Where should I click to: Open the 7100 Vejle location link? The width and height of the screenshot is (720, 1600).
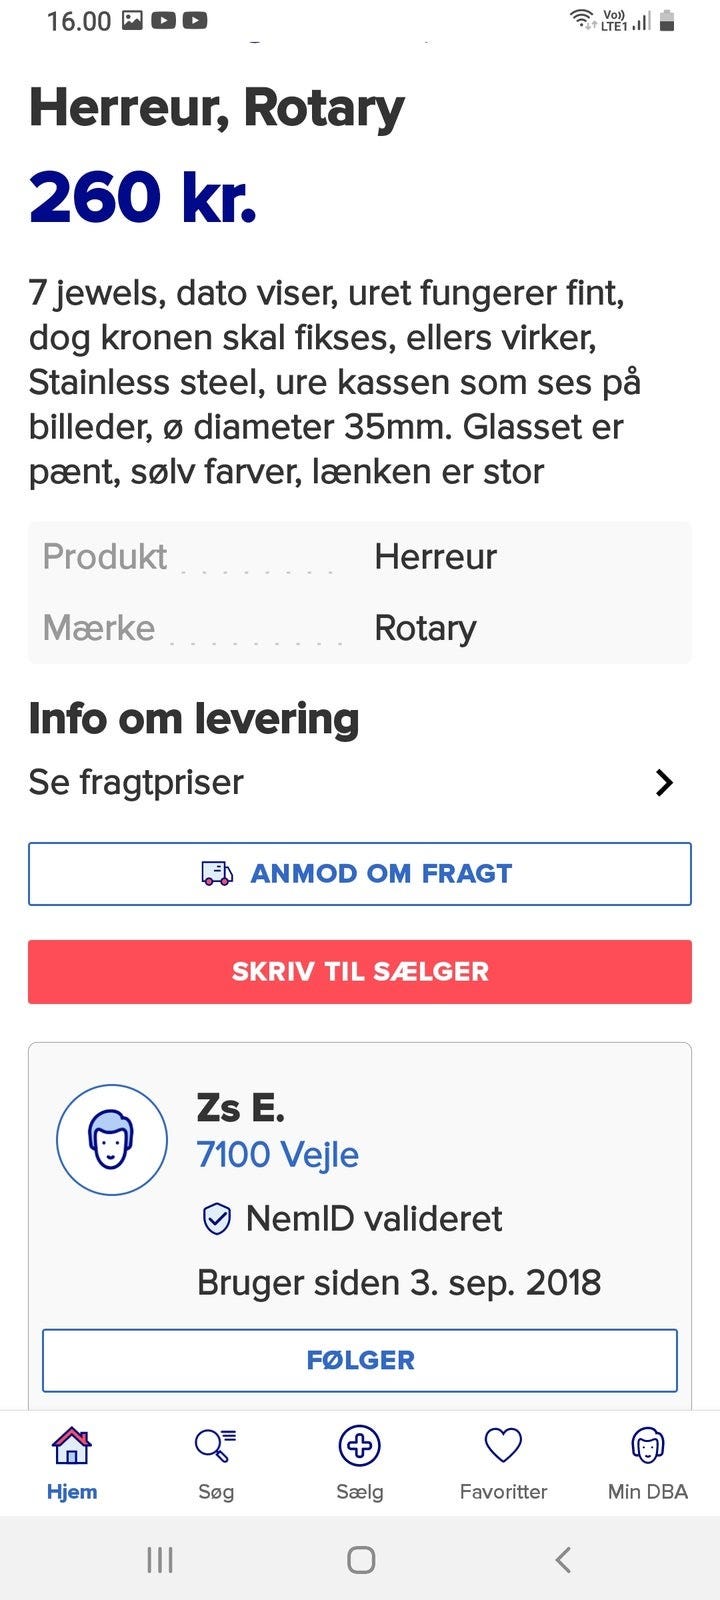[278, 1155]
